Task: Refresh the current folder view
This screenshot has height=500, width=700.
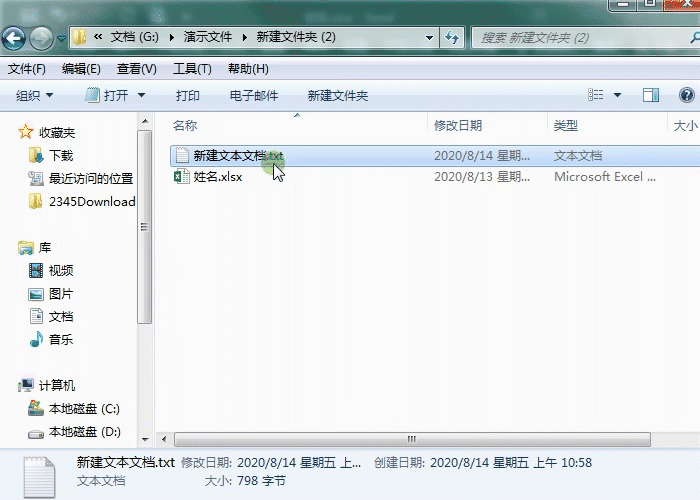Action: click(x=452, y=38)
